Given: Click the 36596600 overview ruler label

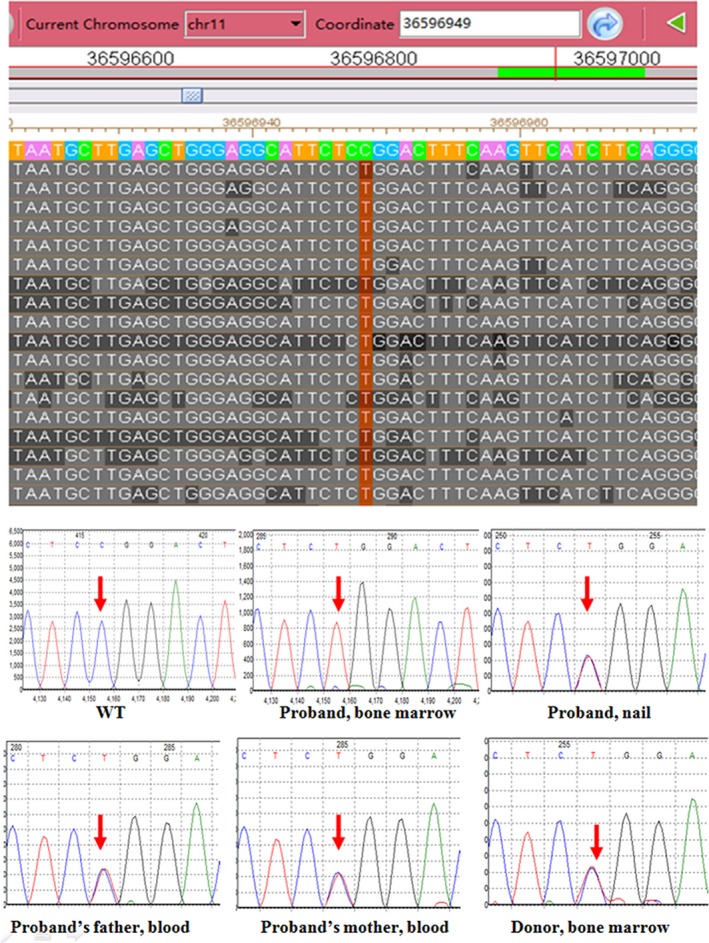Looking at the screenshot, I should (x=130, y=58).
